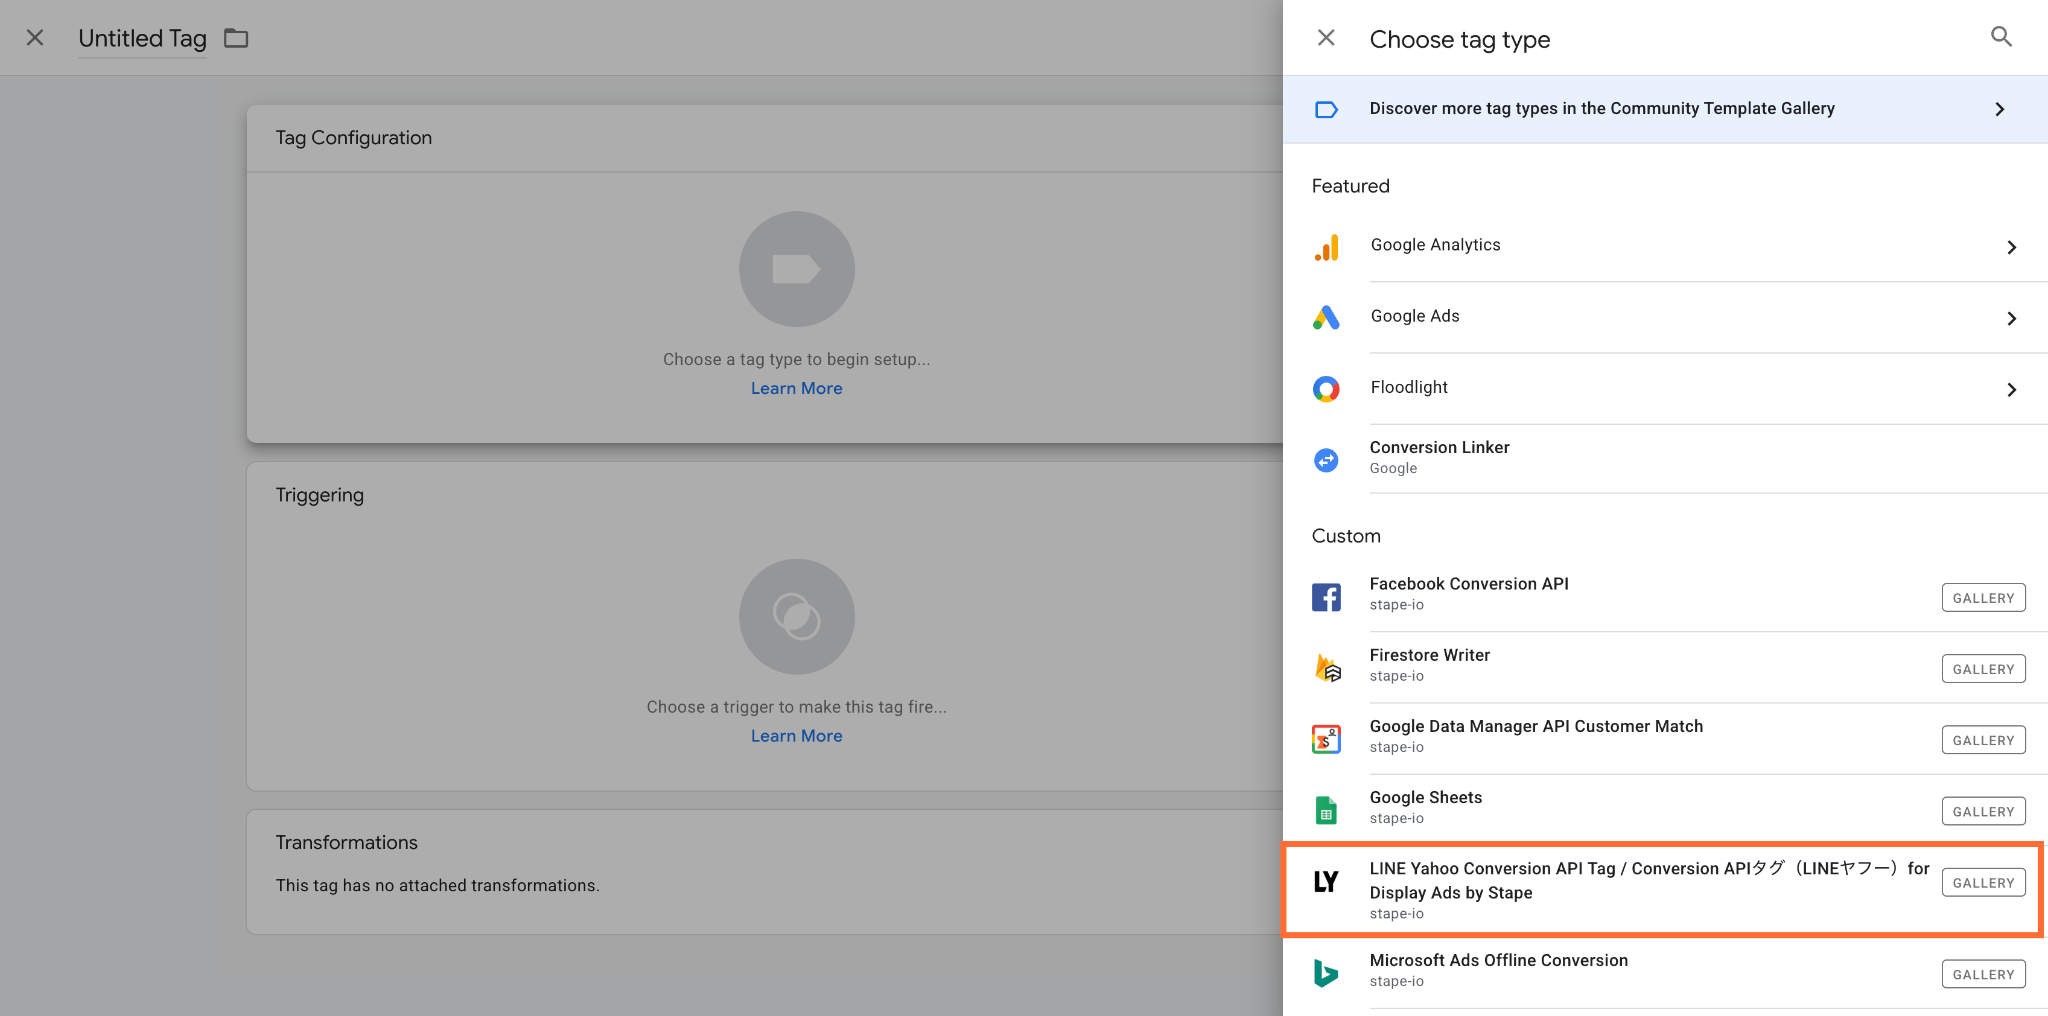Screen dimensions: 2048x1016
Task: Open Learn More under Triggering
Action: [x=796, y=736]
